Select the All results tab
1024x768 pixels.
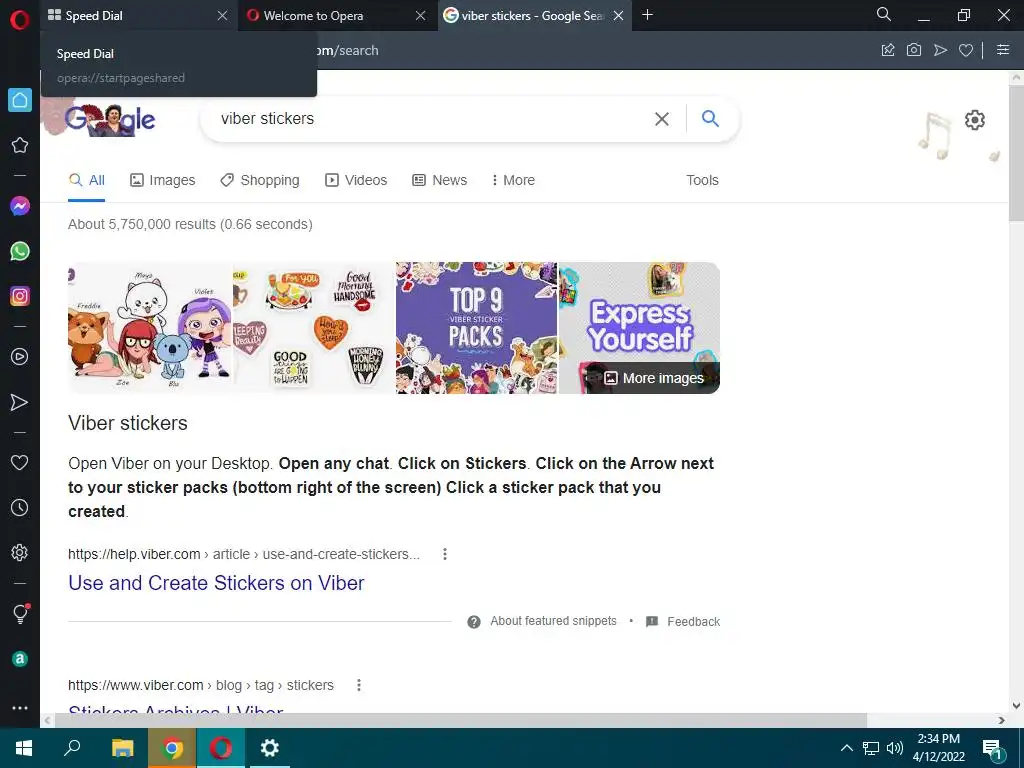(87, 180)
